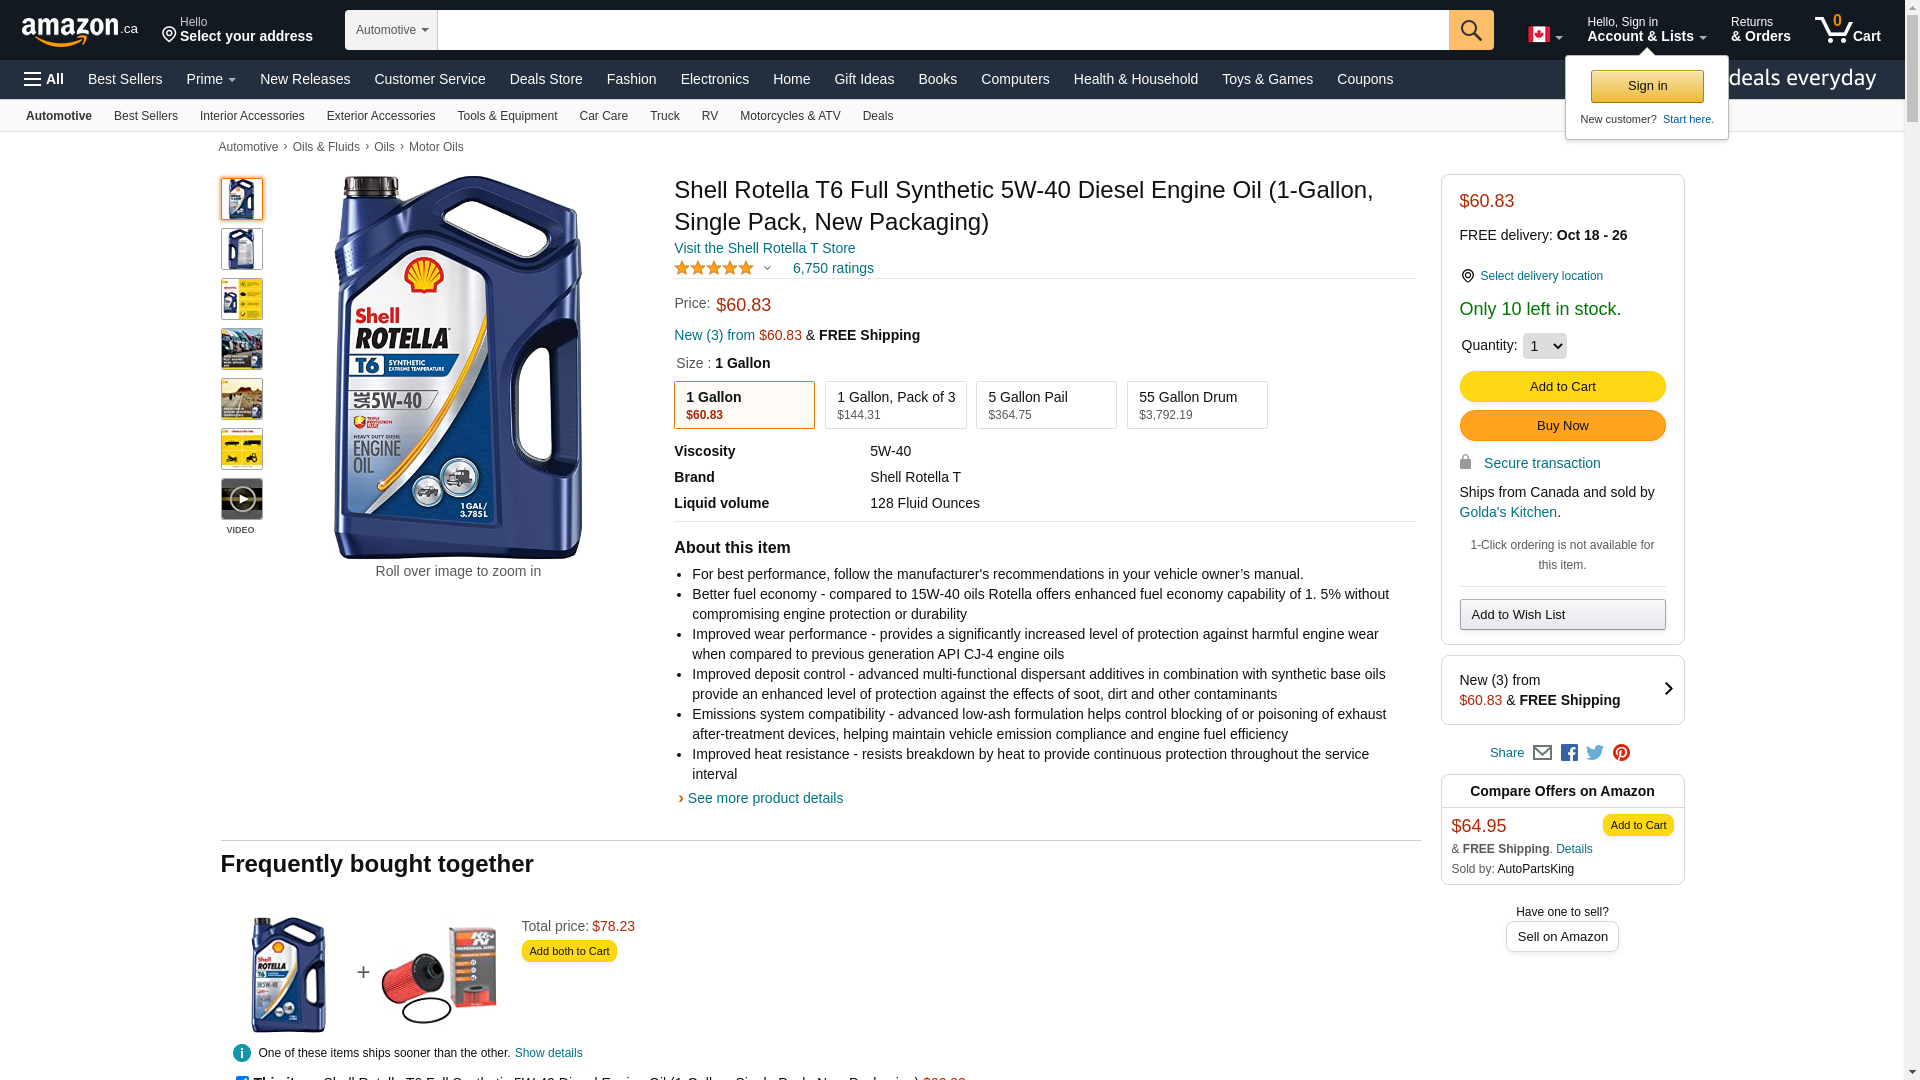This screenshot has height=1080, width=1920.
Task: Share product on Twitter icon
Action: (x=1595, y=753)
